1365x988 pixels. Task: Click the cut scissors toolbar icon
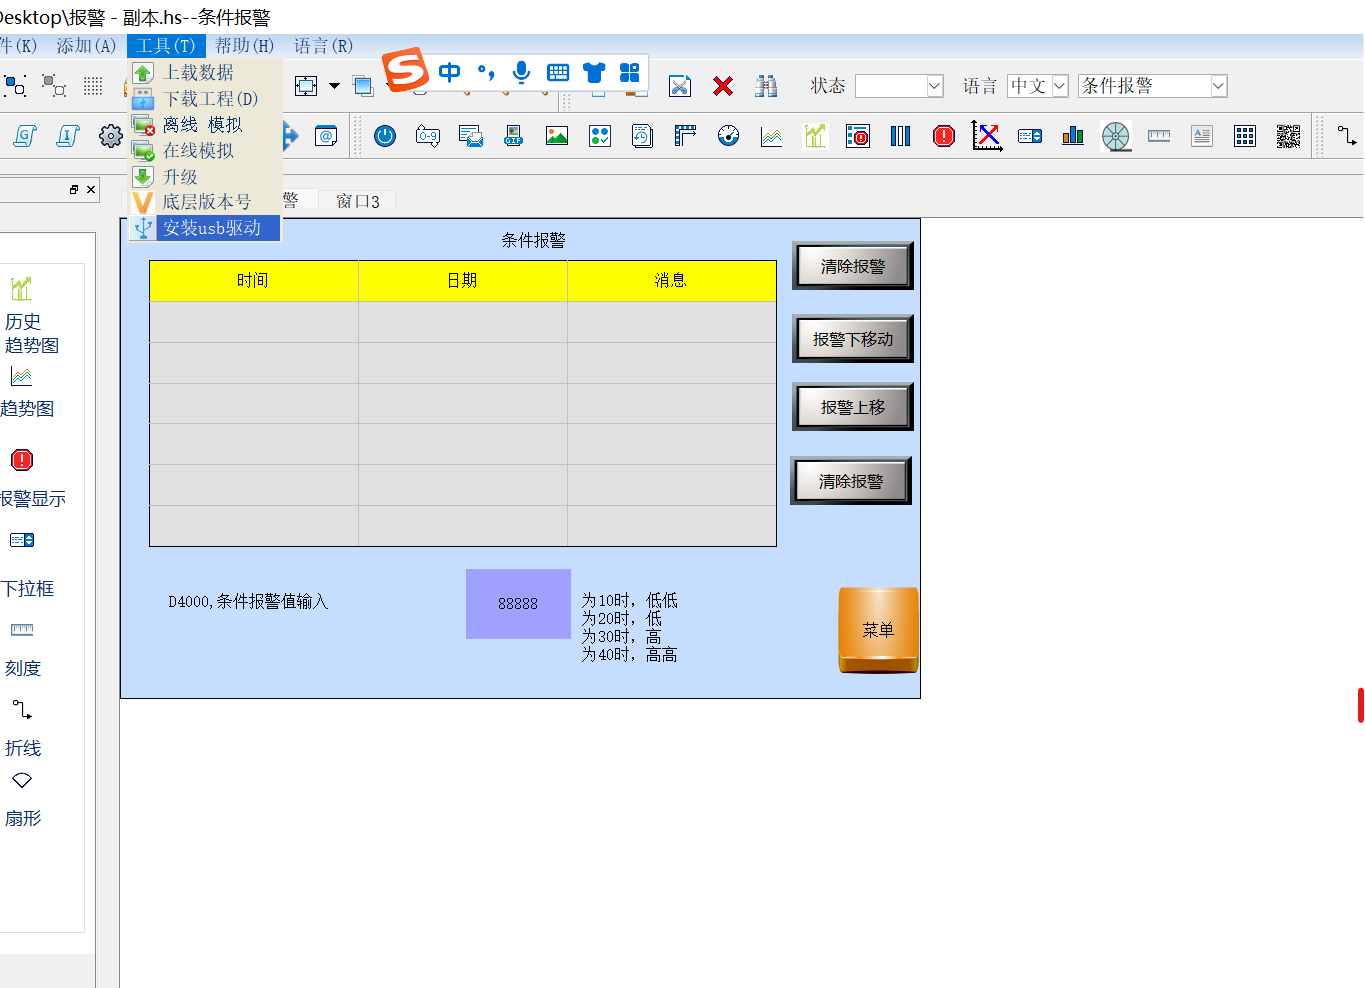[680, 86]
